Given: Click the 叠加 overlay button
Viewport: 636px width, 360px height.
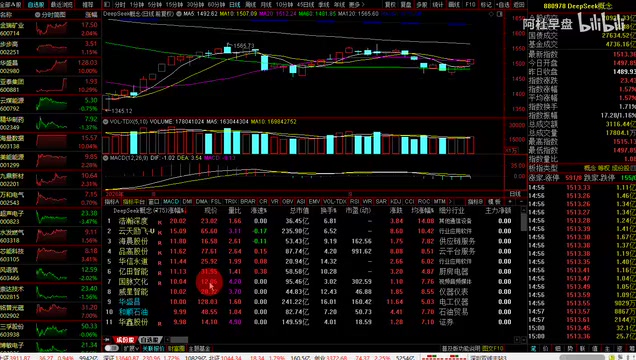Looking at the screenshot, I should [x=406, y=4].
